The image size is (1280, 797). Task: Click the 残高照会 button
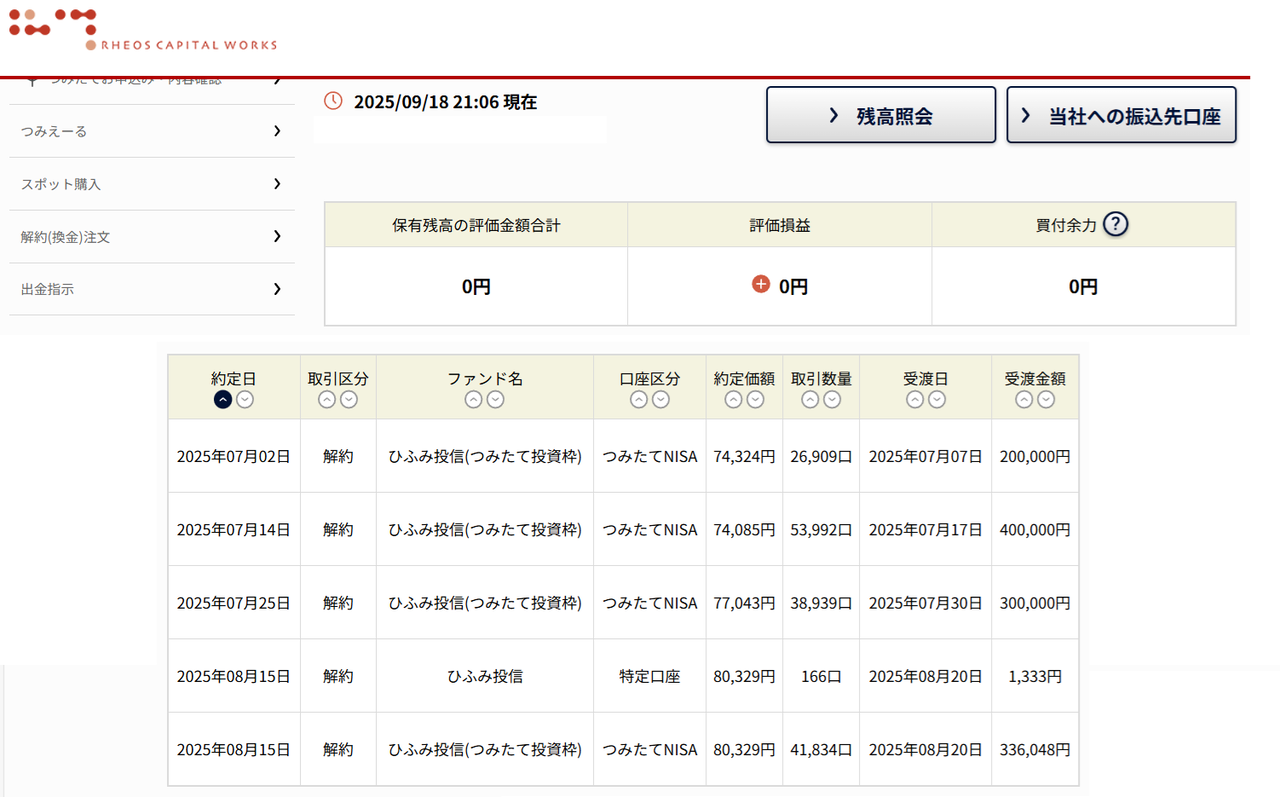click(881, 115)
